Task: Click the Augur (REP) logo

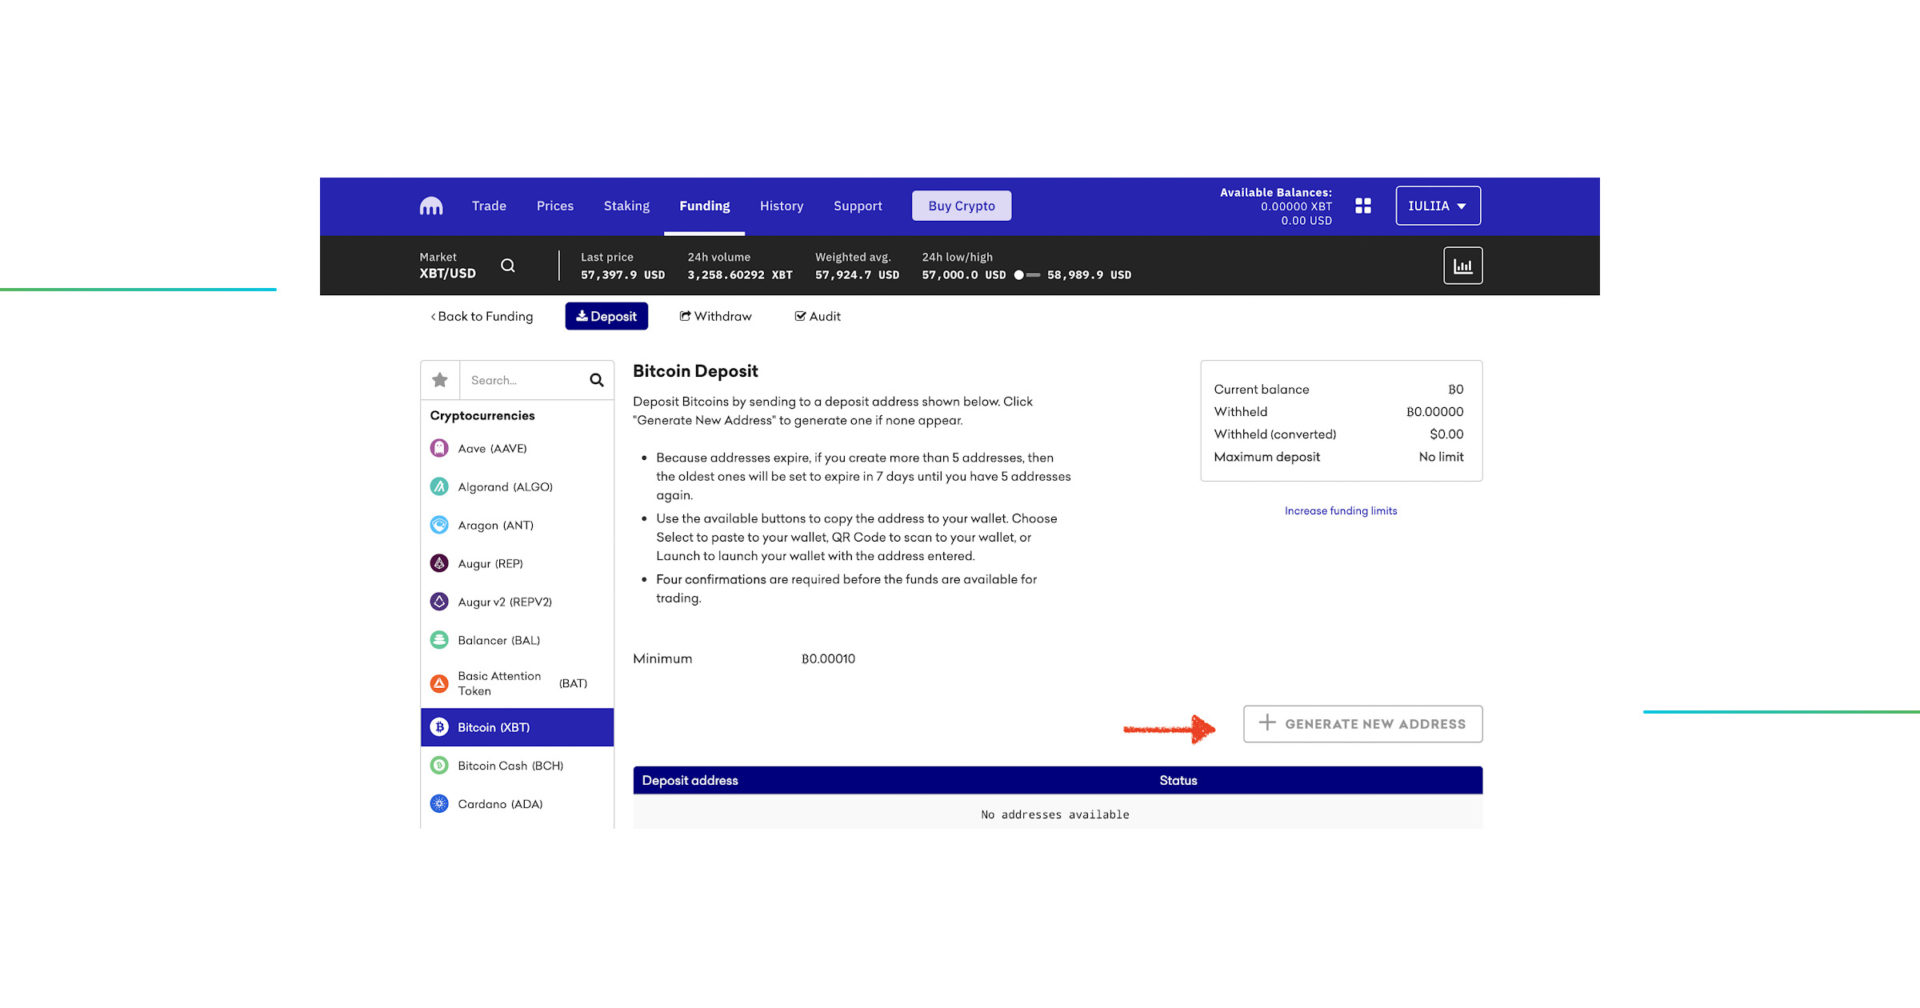Action: (440, 563)
